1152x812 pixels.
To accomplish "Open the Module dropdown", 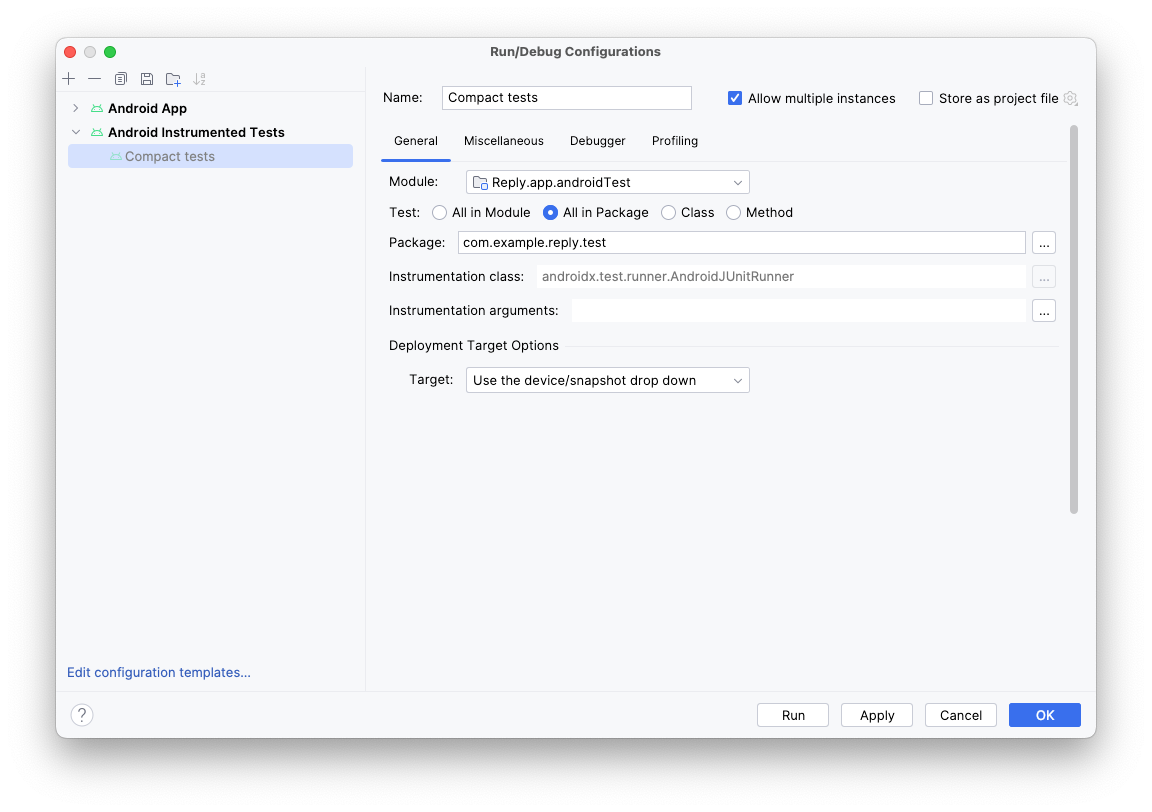I will [x=607, y=182].
